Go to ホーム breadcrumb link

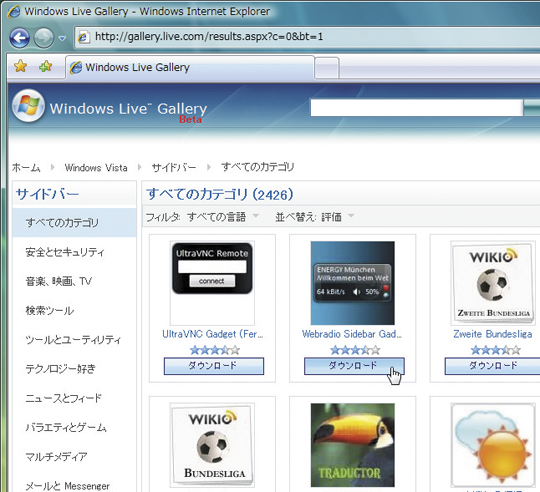tap(26, 167)
